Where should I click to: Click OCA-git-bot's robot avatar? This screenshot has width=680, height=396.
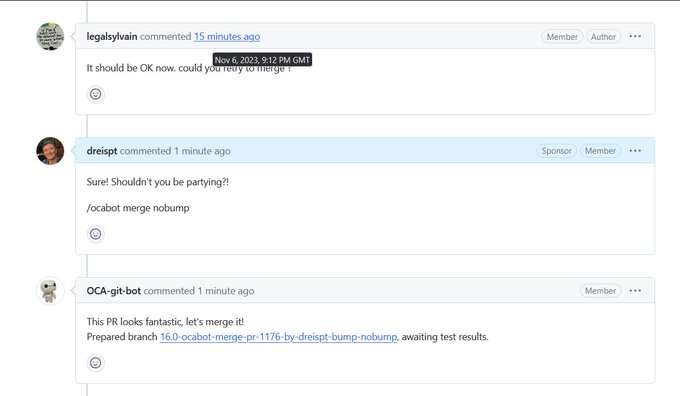click(50, 291)
